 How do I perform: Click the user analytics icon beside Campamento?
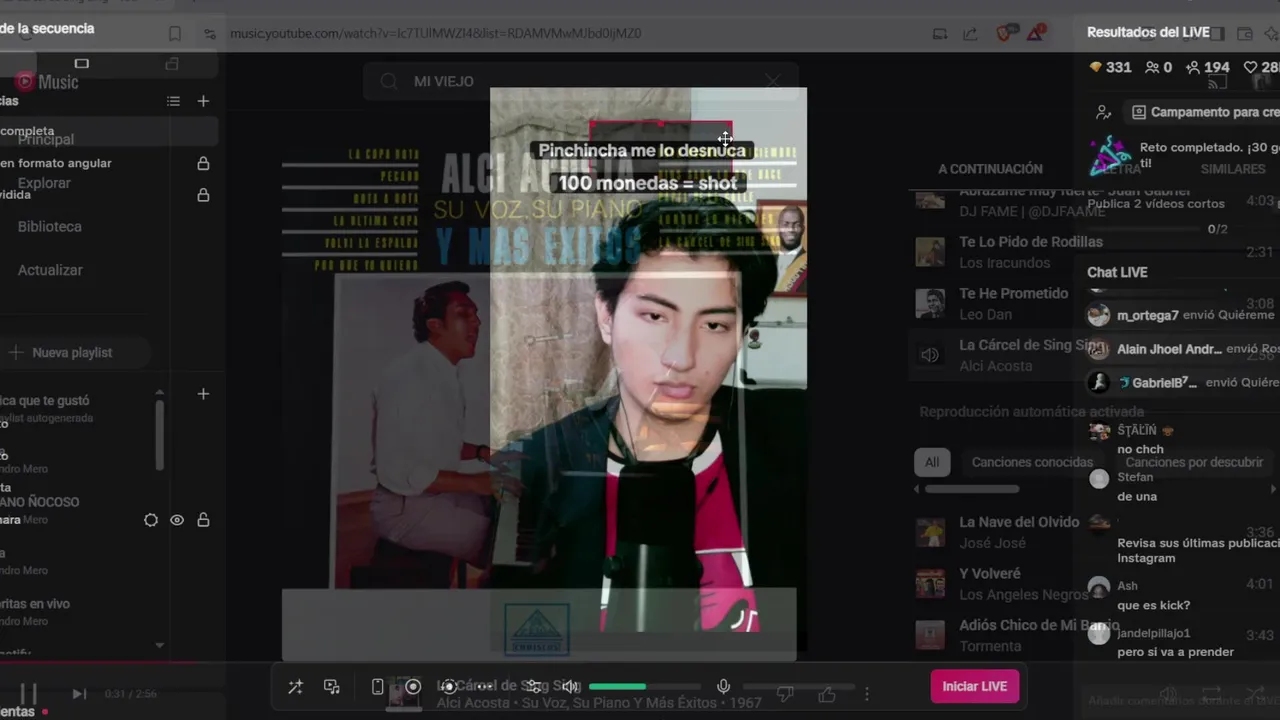(1103, 112)
